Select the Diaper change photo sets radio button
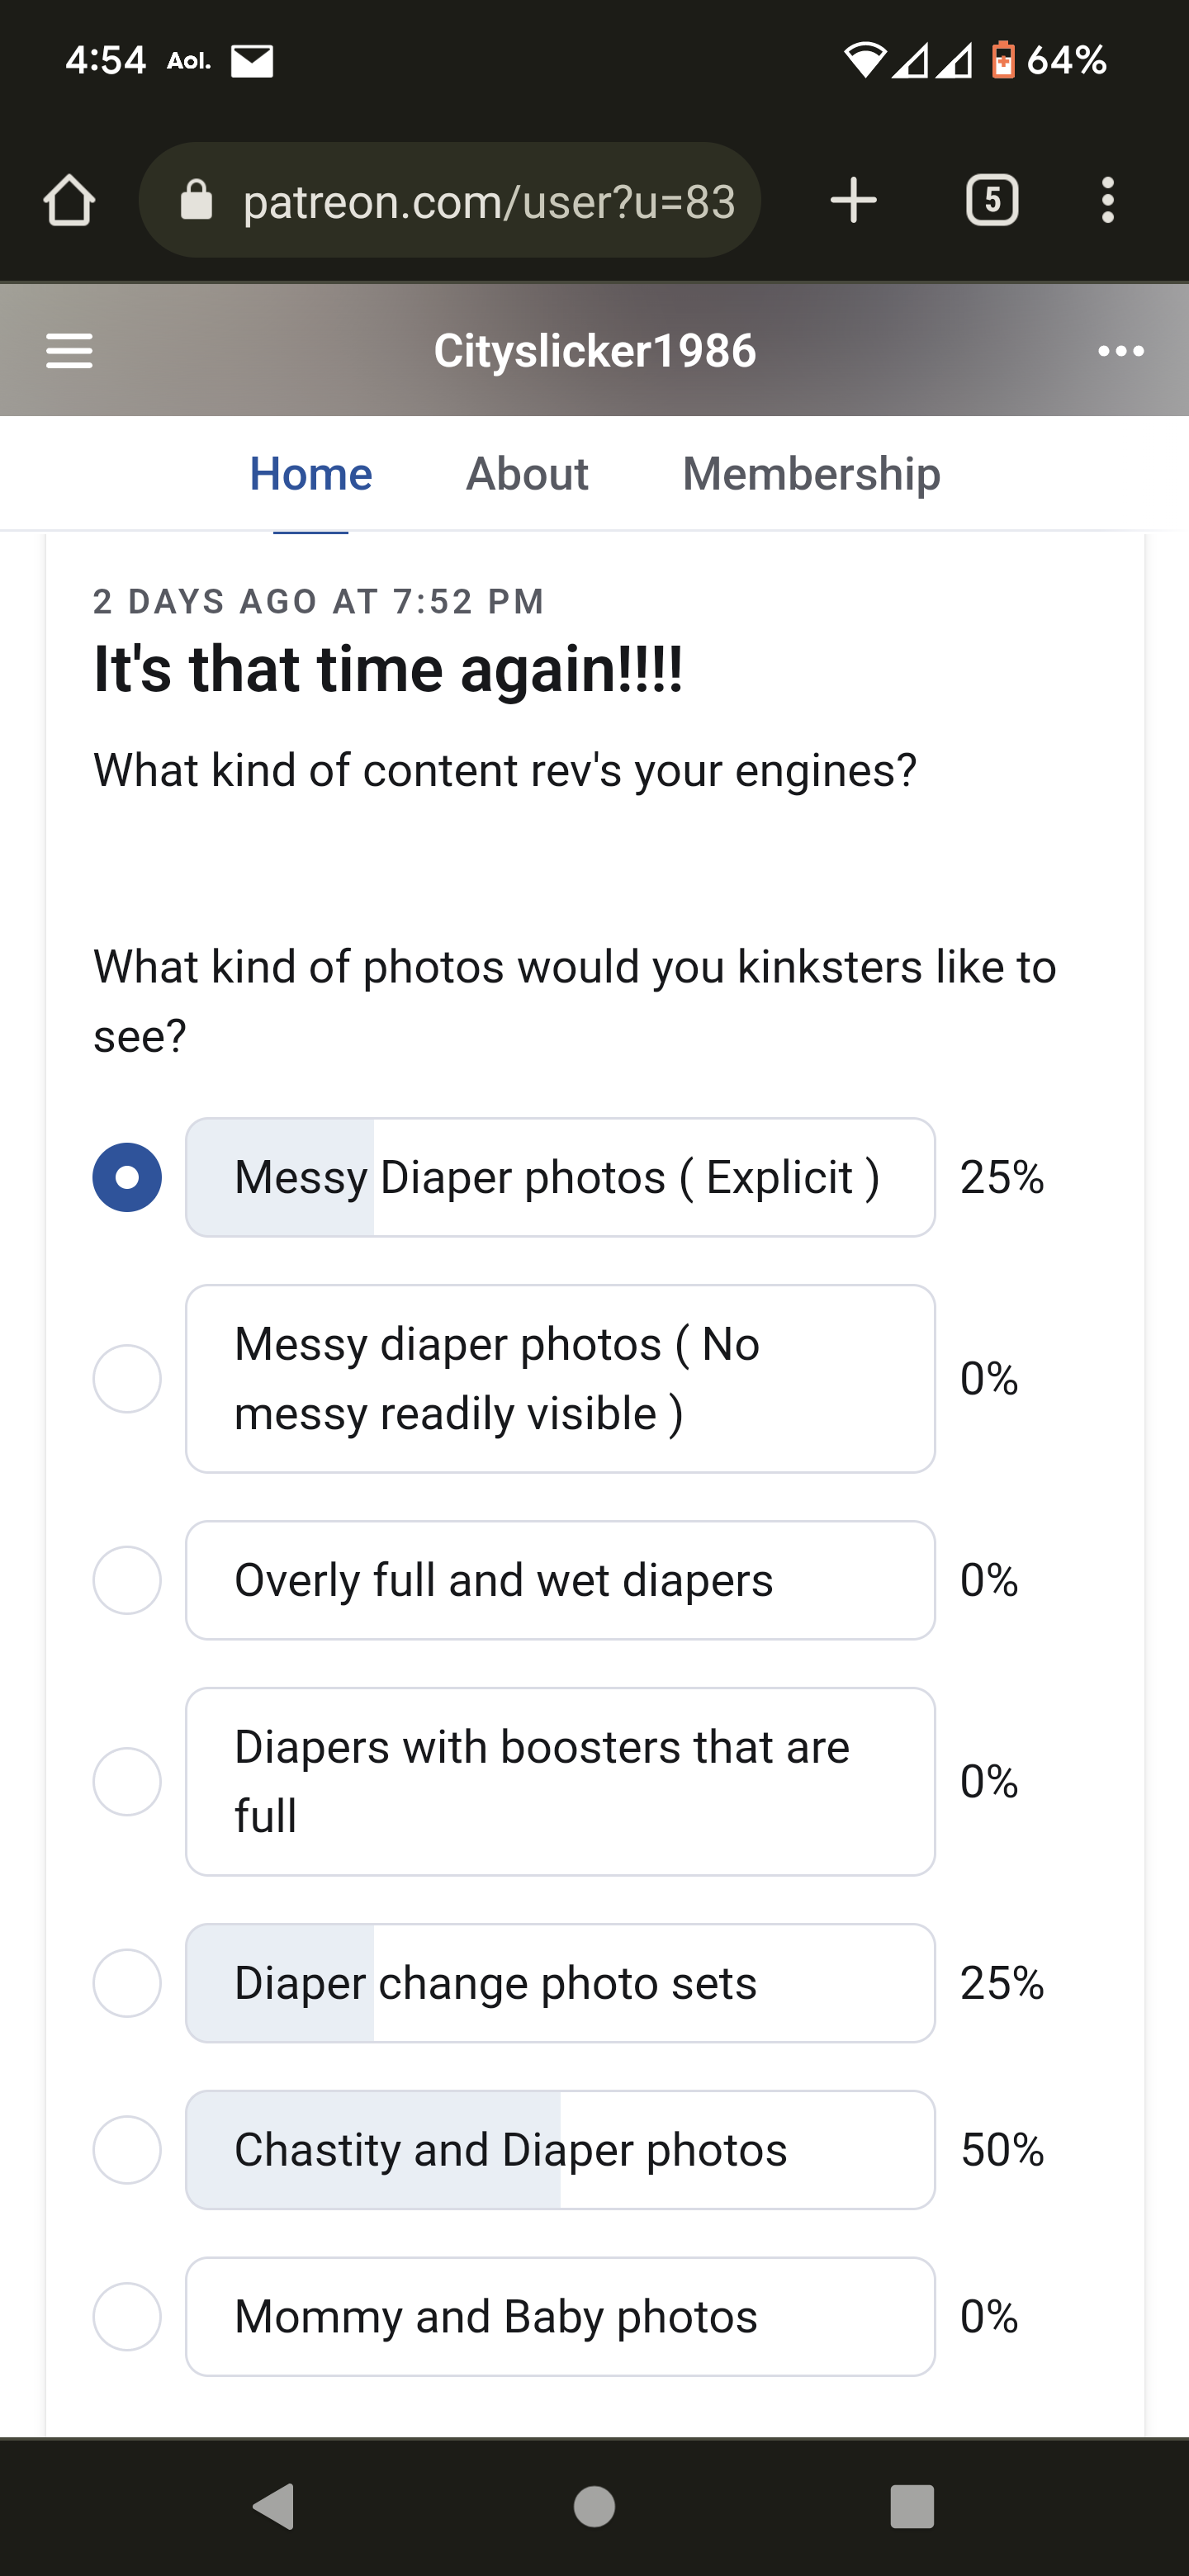Image resolution: width=1189 pixels, height=2576 pixels. [127, 1983]
